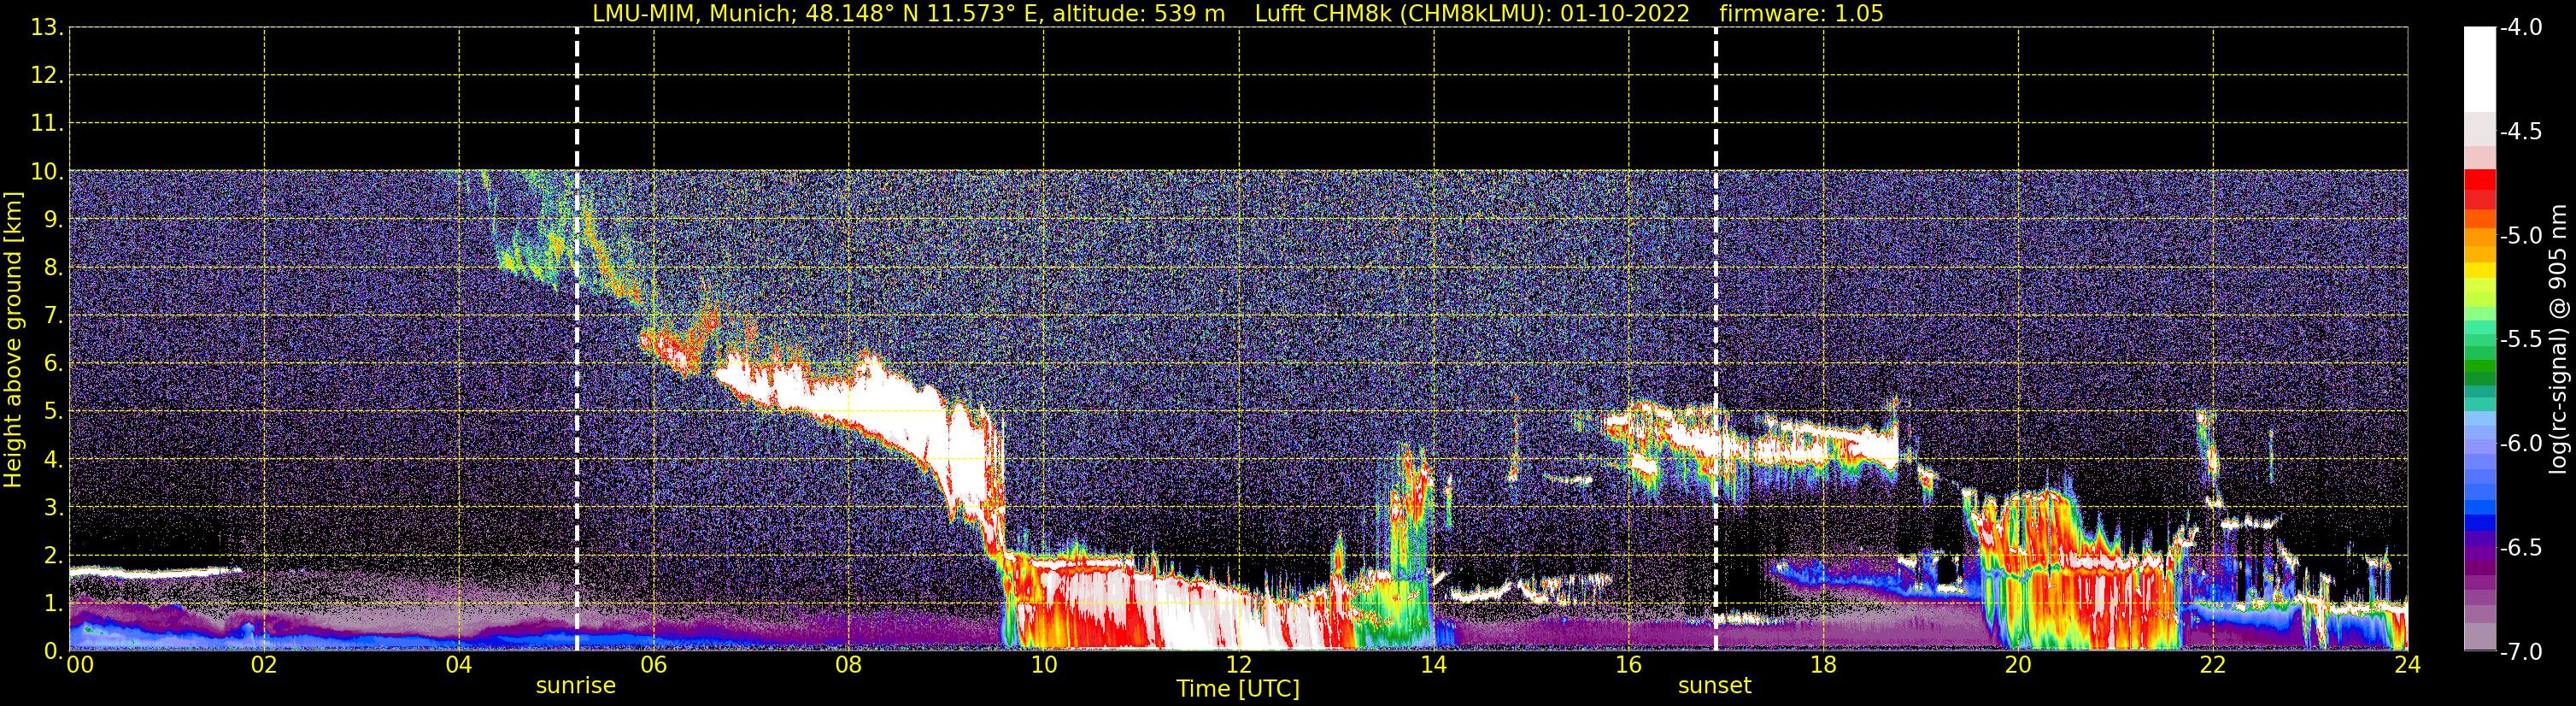Click the "24" tick on the time axis
The image size is (2576, 706).
(2407, 665)
